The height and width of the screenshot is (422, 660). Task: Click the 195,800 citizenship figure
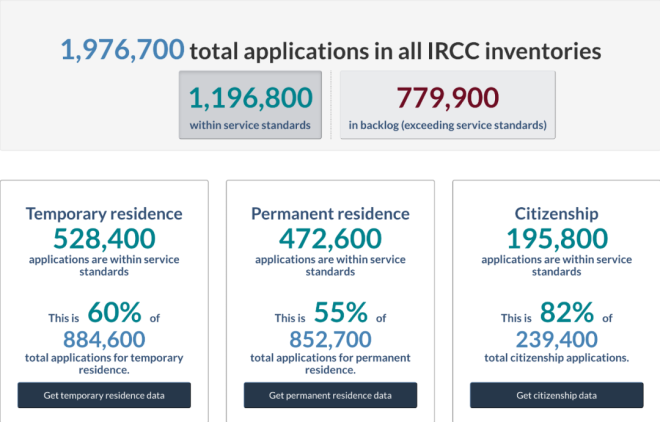point(556,238)
